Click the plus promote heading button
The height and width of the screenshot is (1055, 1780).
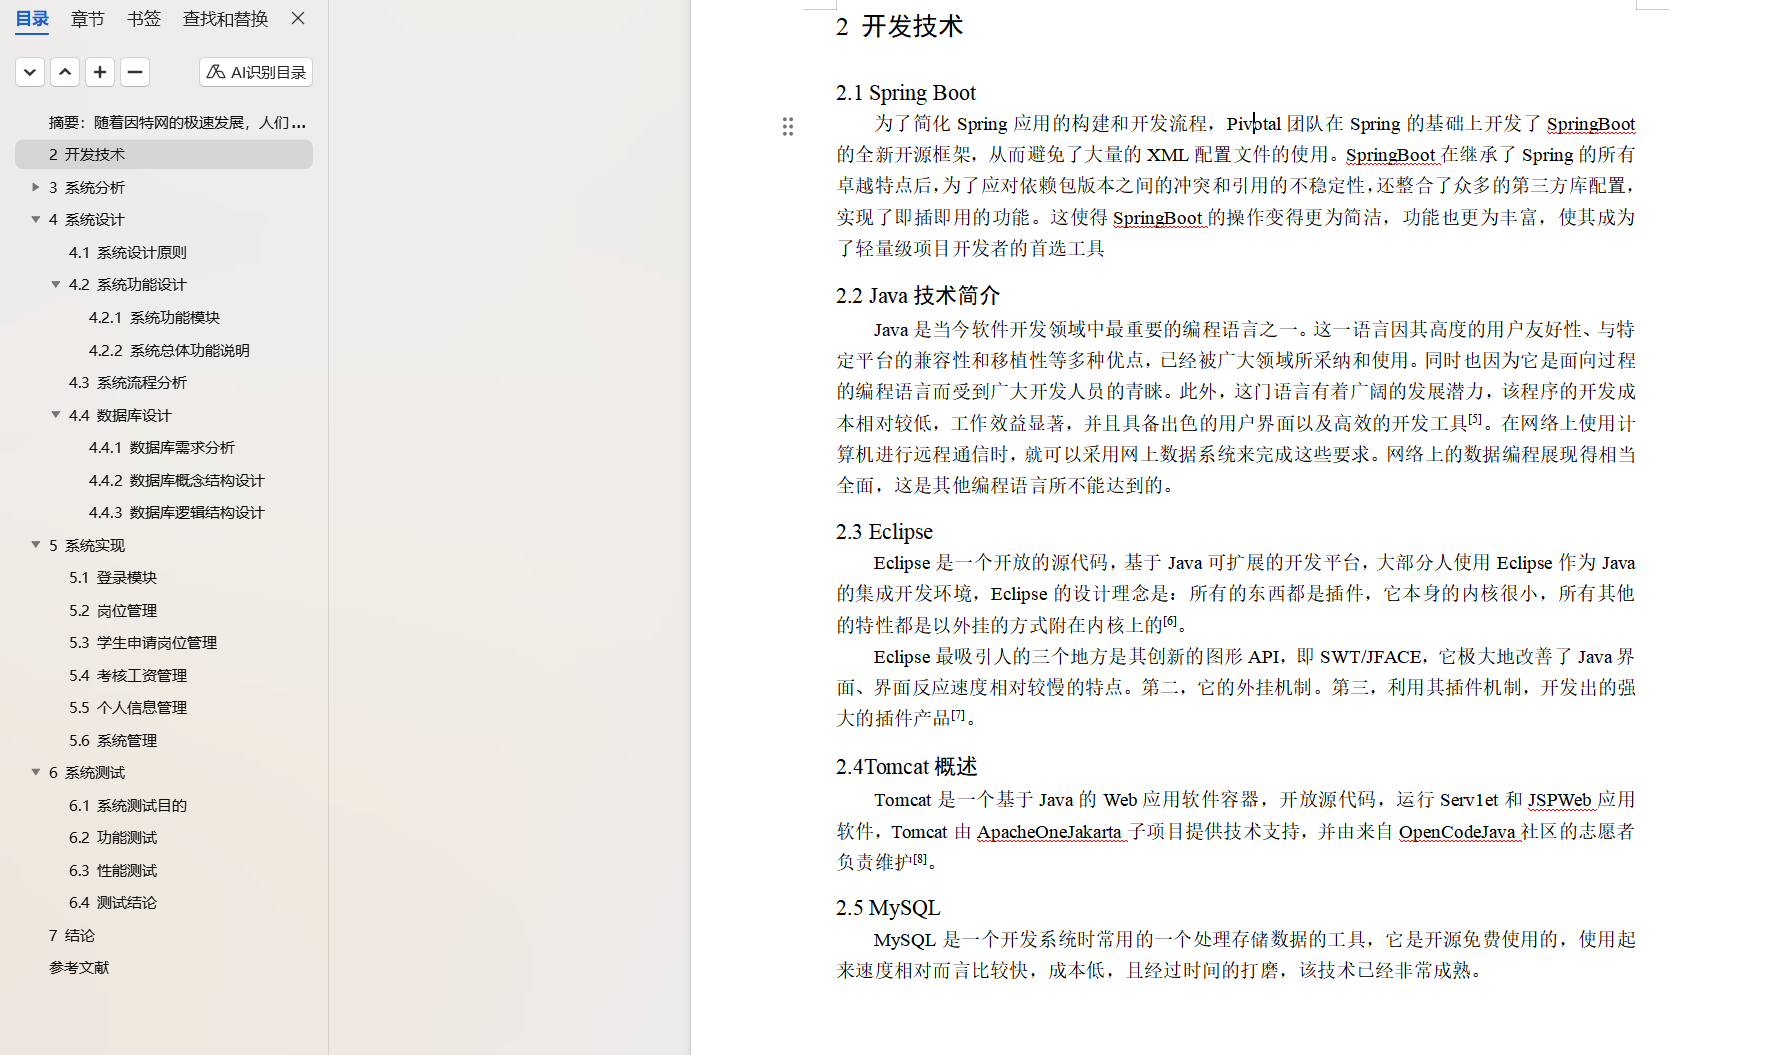(100, 72)
